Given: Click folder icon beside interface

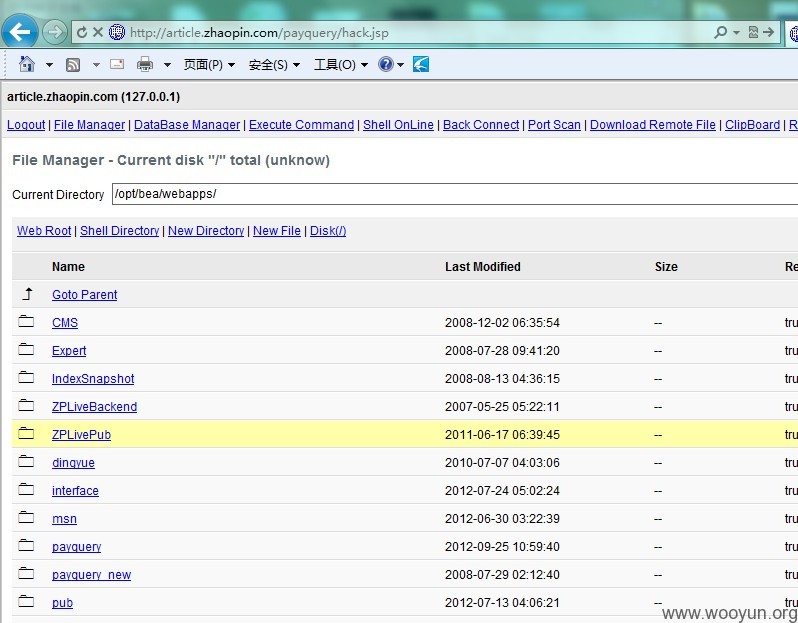Looking at the screenshot, I should (x=26, y=490).
